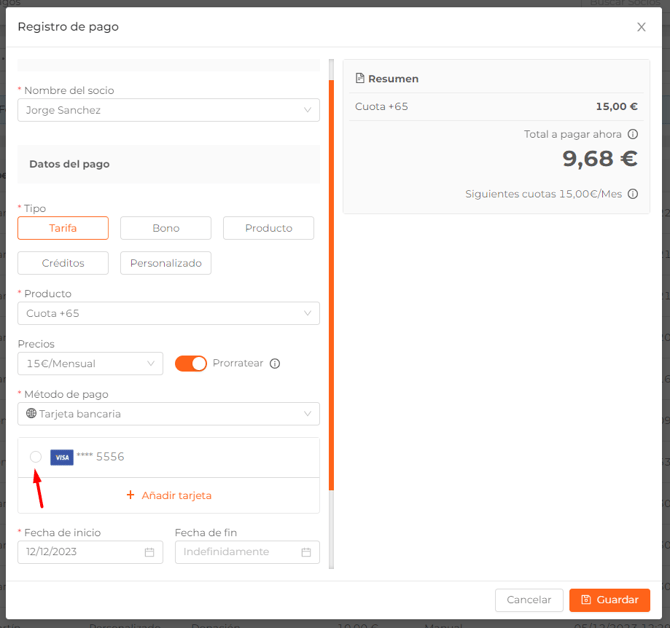Close the Registro de pago dialog
Image resolution: width=670 pixels, height=628 pixels.
[x=641, y=27]
